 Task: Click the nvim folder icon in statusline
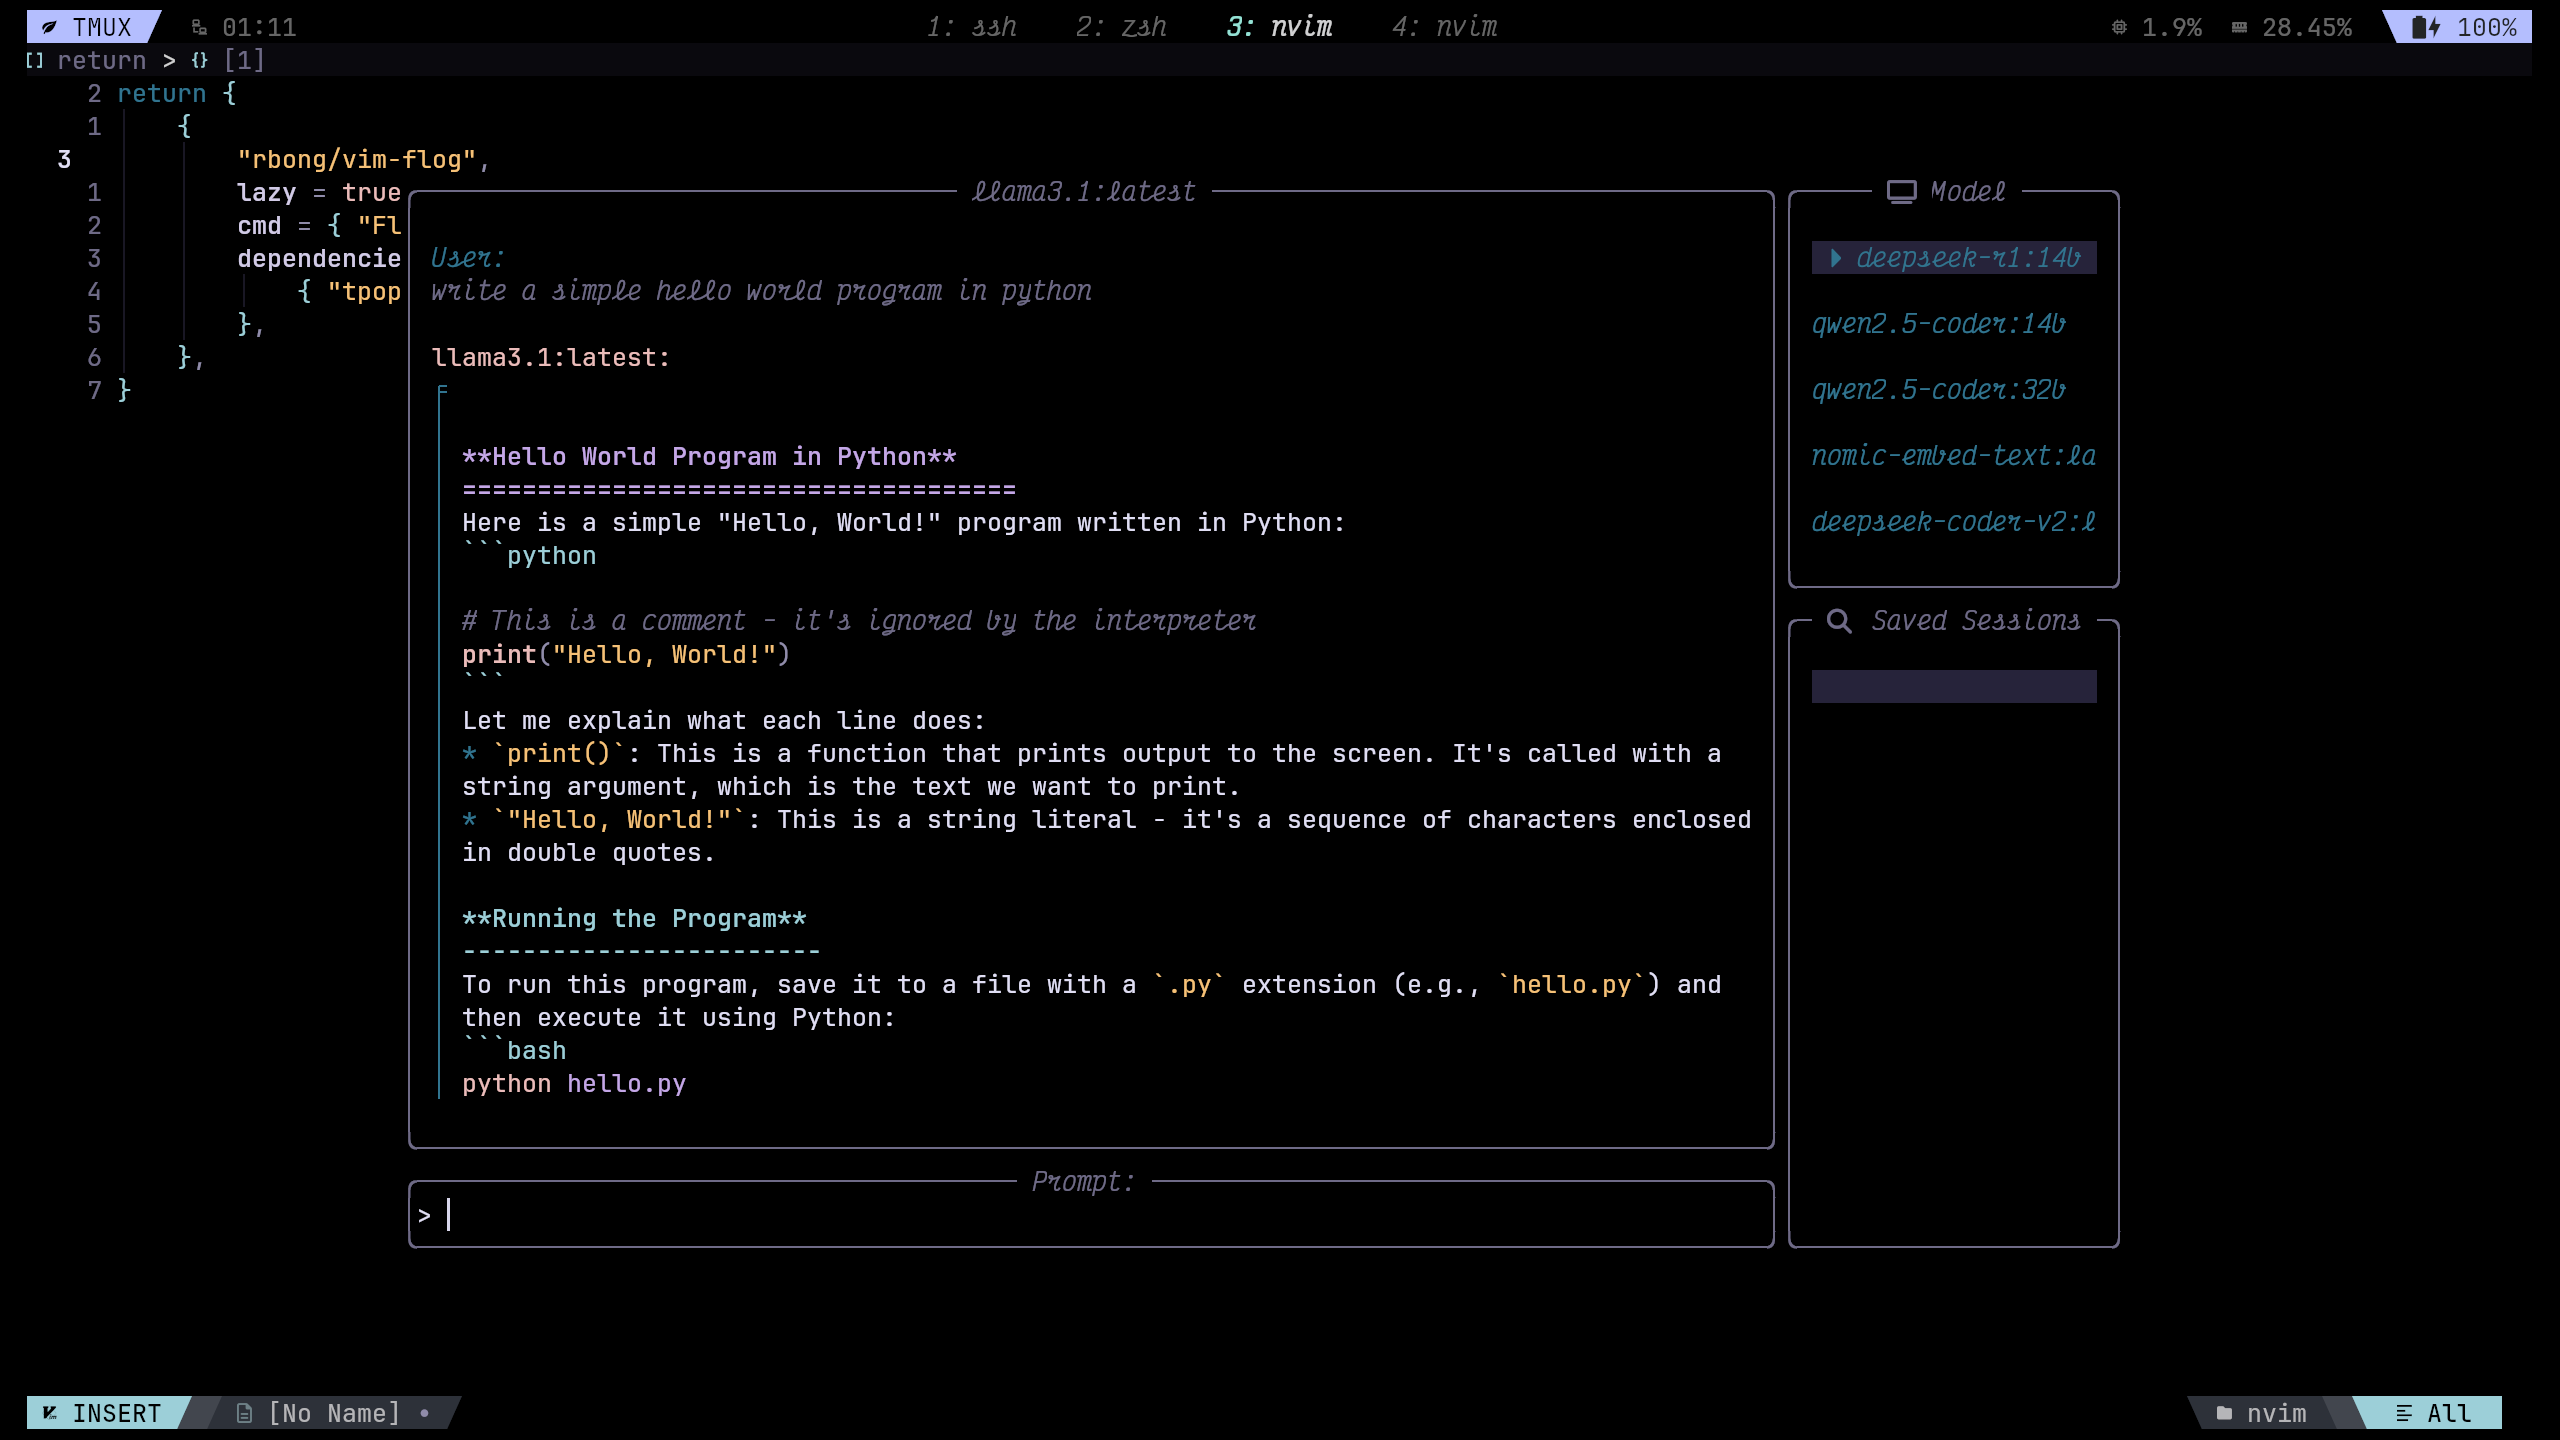2224,1413
